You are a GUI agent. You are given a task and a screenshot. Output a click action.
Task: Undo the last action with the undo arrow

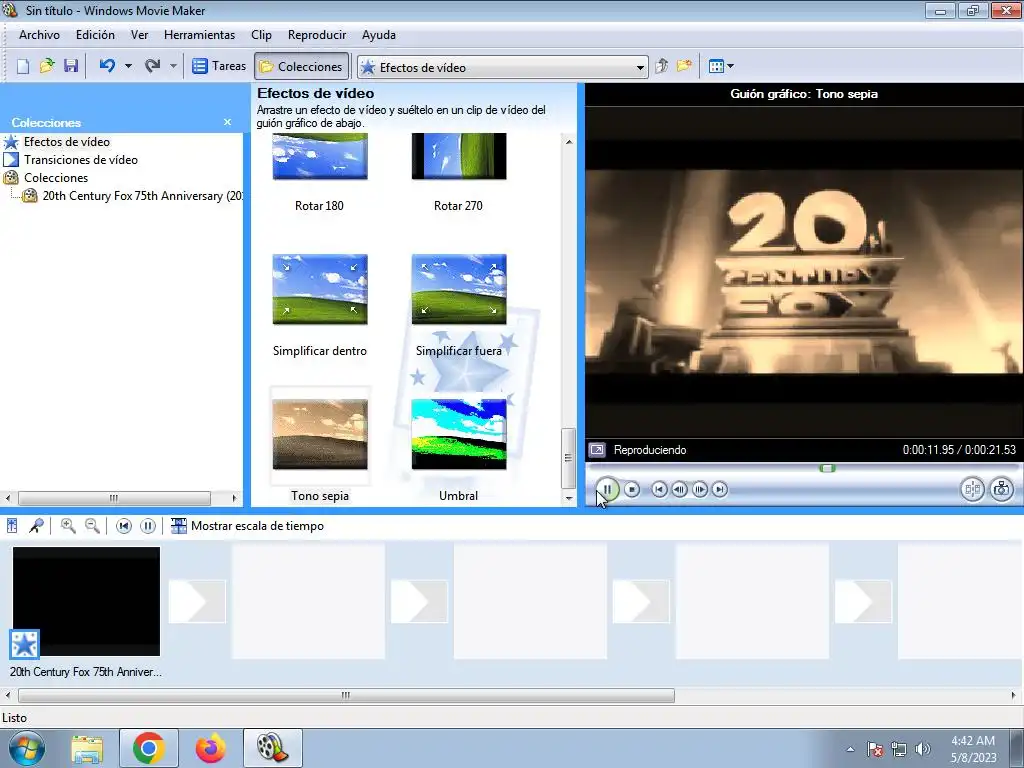[x=107, y=66]
